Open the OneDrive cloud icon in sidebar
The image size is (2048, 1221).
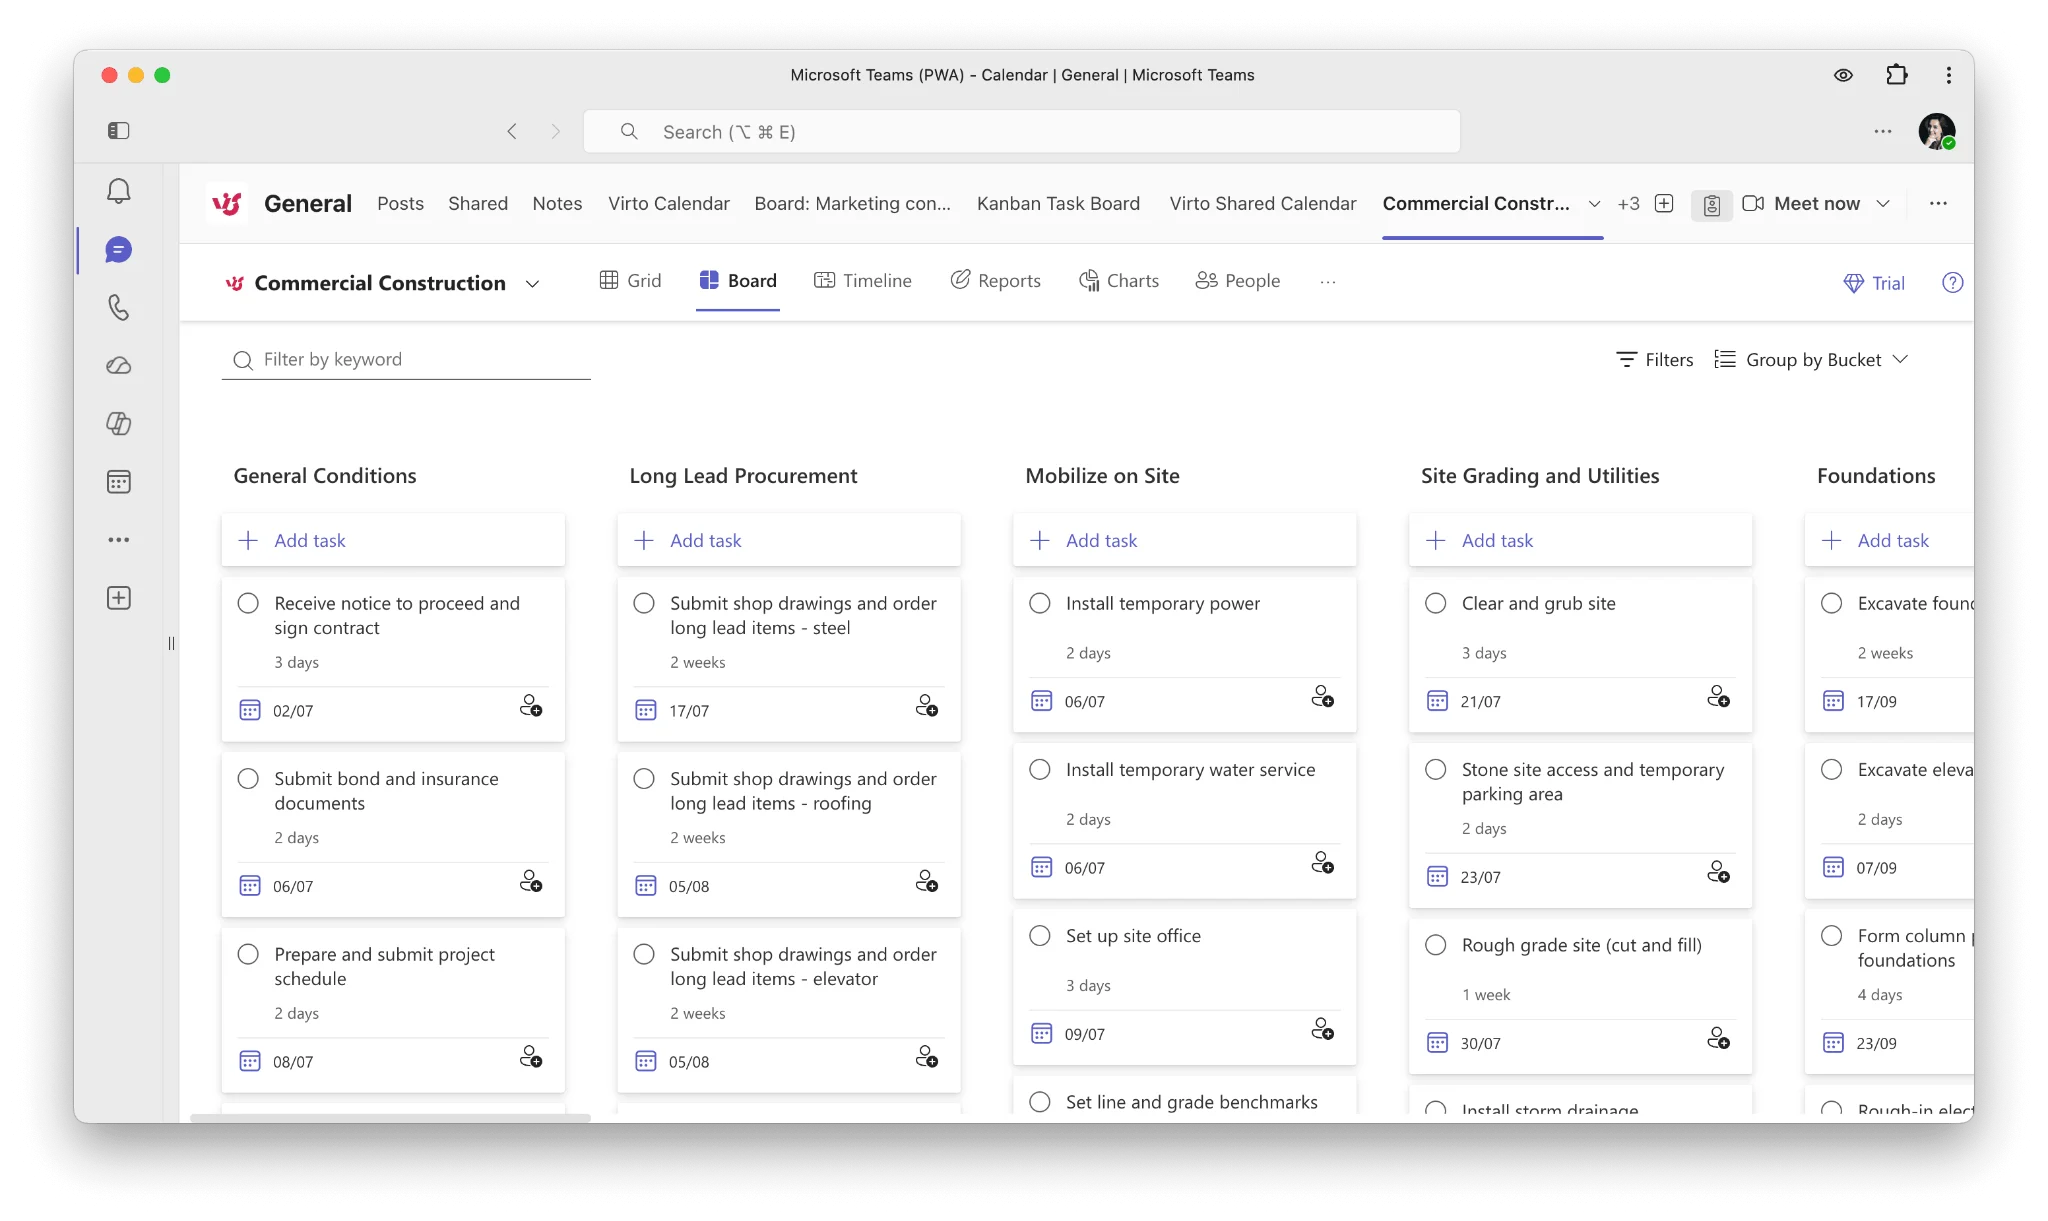pos(118,366)
